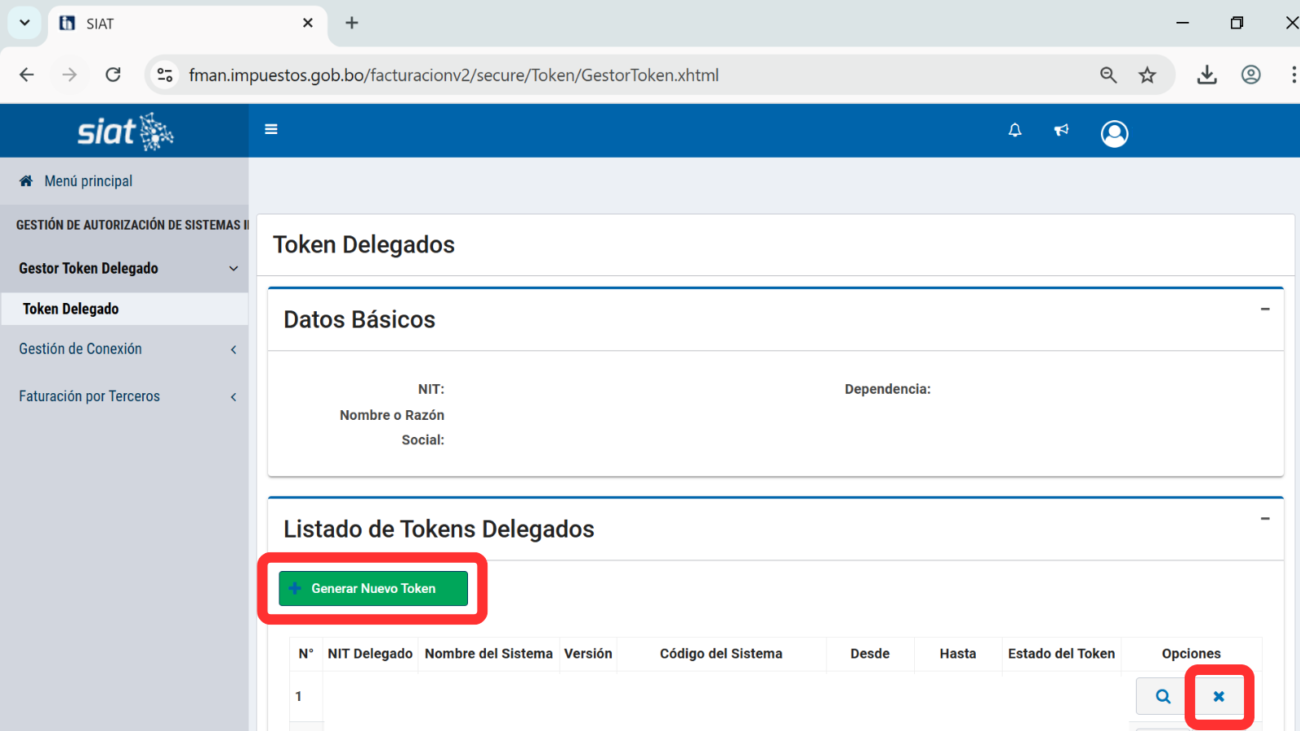This screenshot has width=1300, height=731.
Task: Bookmark this page with the star icon
Action: 1147,75
